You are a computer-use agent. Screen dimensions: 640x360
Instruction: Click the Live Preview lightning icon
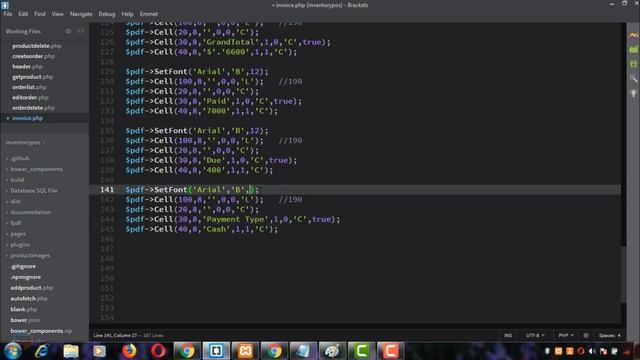click(x=633, y=36)
